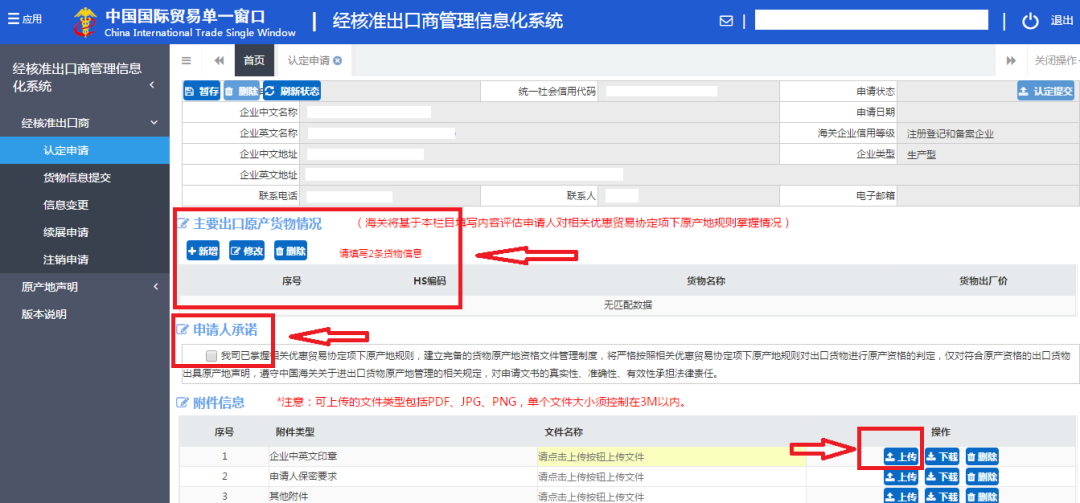Click 删除 under 主要出口原产货物情况
This screenshot has width=1080, height=503.
(291, 251)
